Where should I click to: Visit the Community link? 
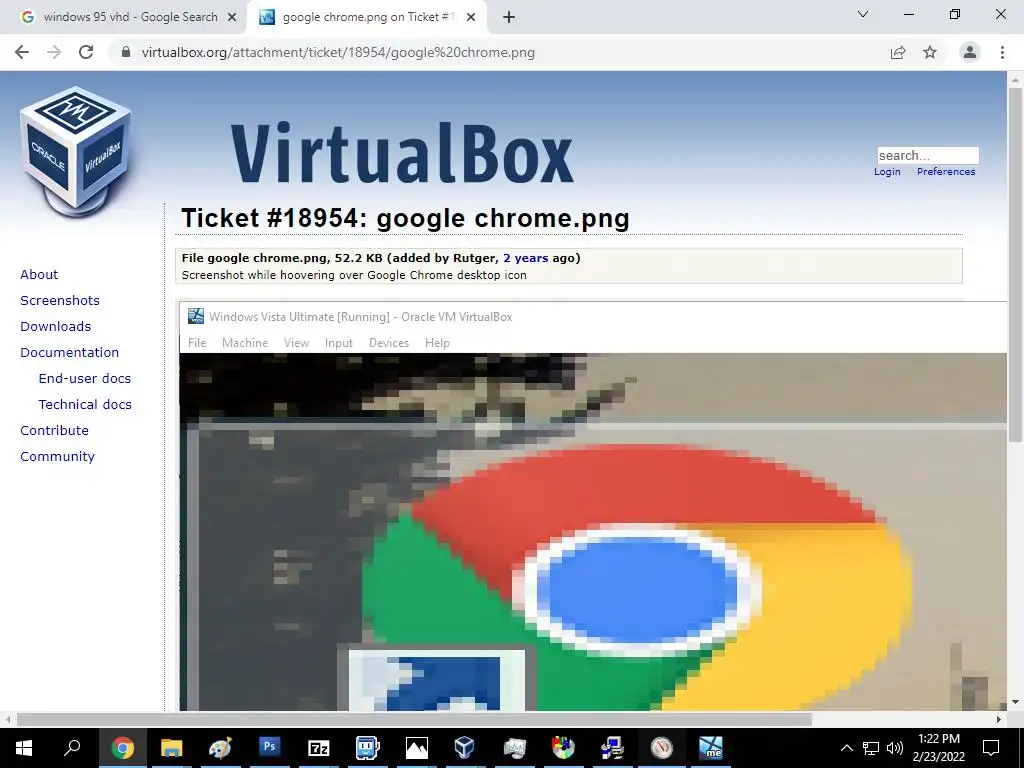(x=57, y=456)
